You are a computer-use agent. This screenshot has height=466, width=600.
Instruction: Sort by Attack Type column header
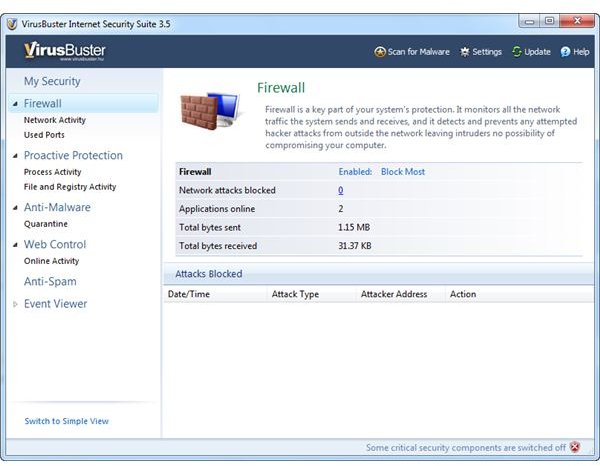coord(312,294)
